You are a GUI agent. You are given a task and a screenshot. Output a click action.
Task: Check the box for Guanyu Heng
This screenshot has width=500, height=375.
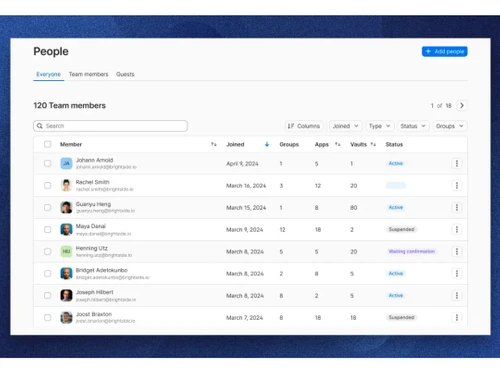pos(48,207)
